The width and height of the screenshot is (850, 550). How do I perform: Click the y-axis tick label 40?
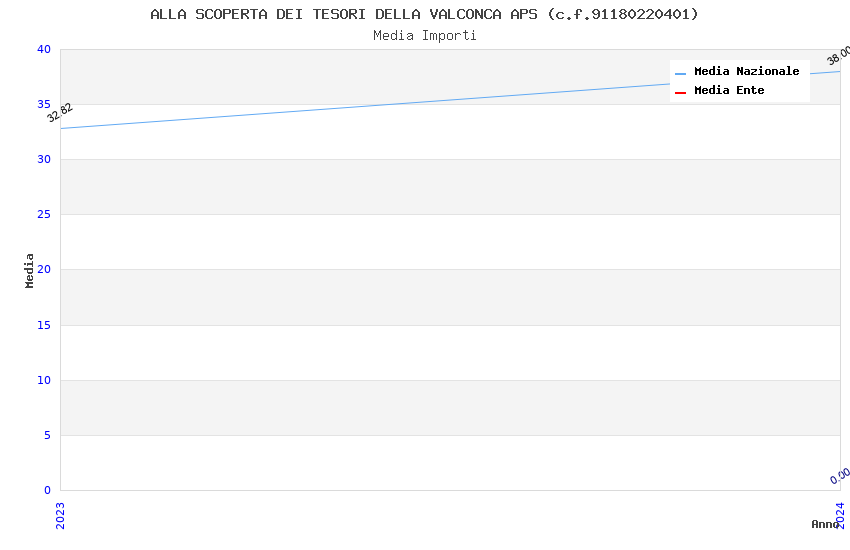[44, 49]
